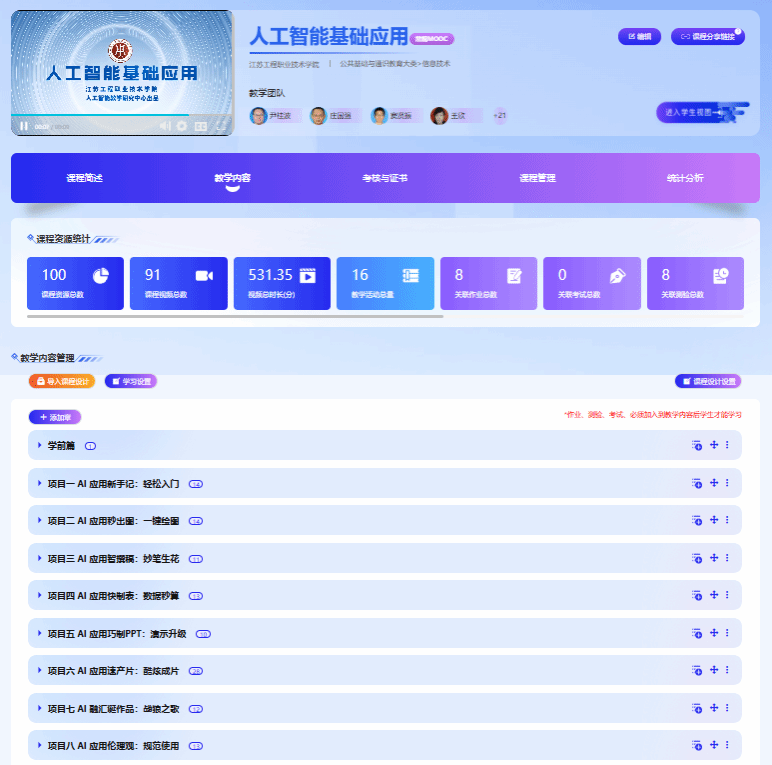Open the 统计分析 tab
Screen dimensions: 772x765
[685, 178]
